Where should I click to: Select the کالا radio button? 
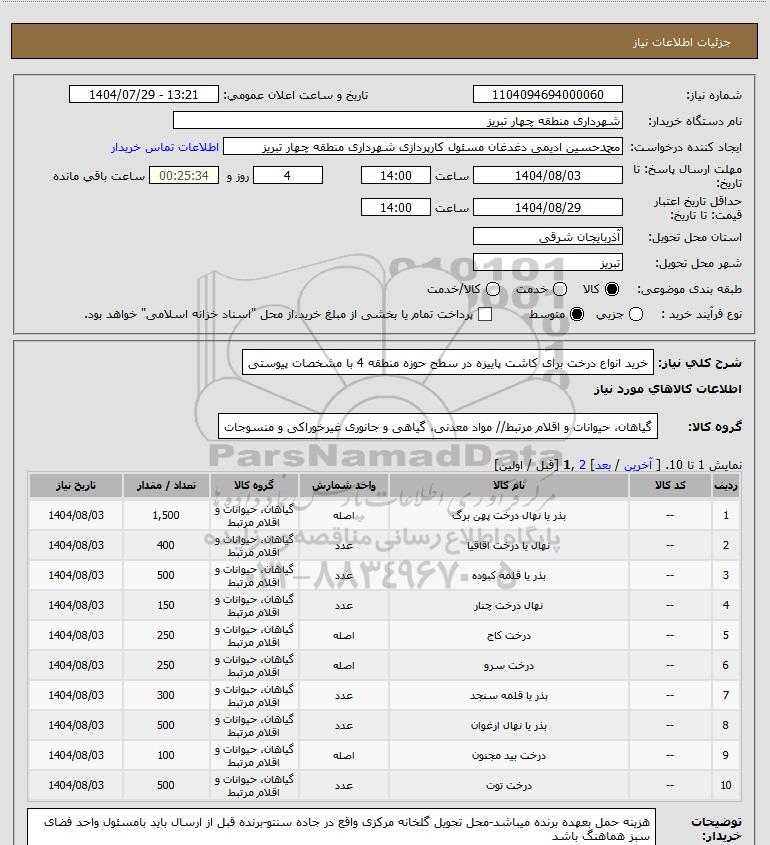point(612,289)
